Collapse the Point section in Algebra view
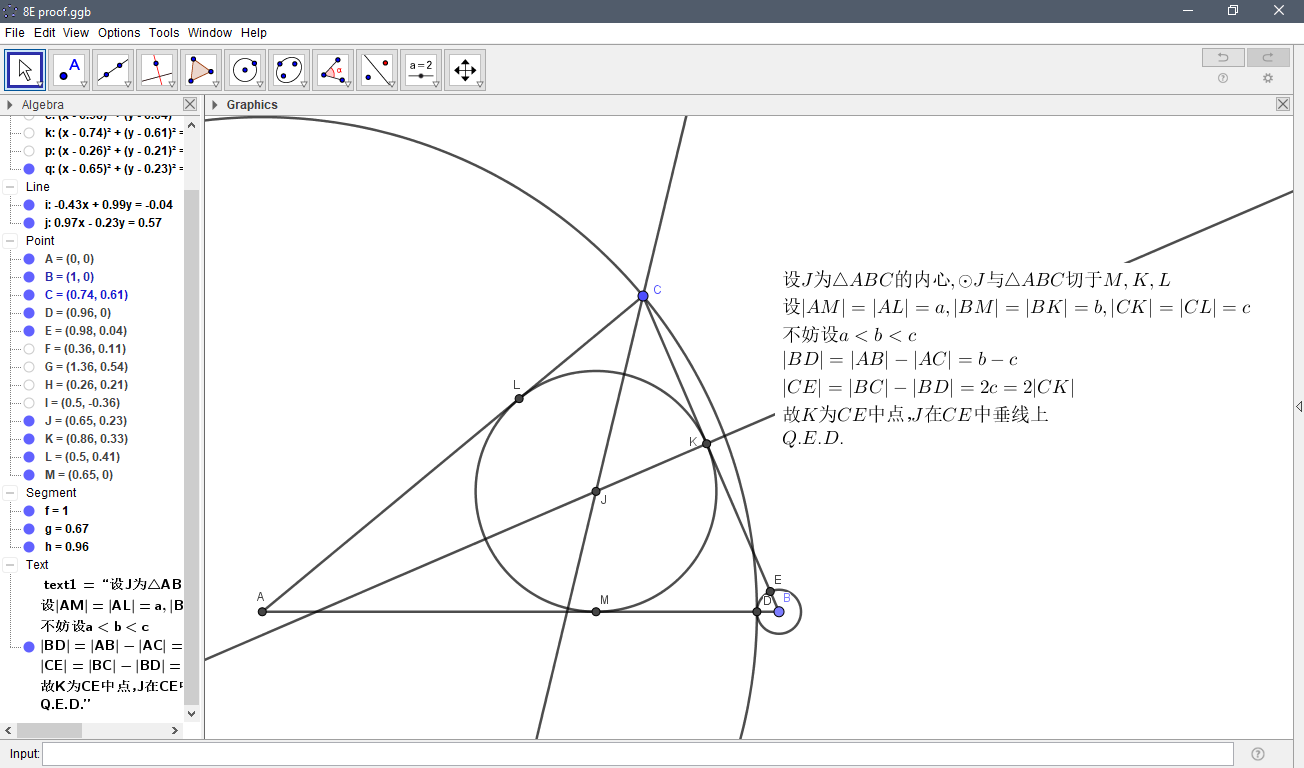 pos(8,240)
